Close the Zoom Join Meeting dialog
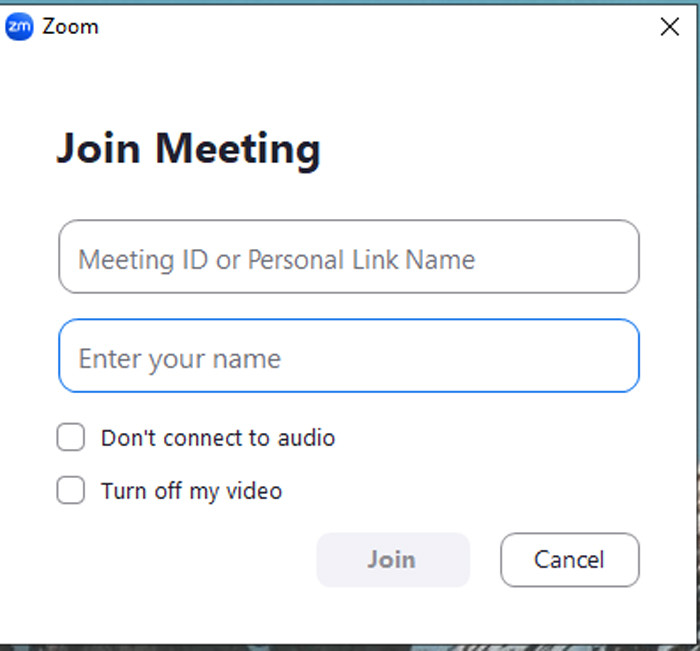700x651 pixels. pos(670,27)
